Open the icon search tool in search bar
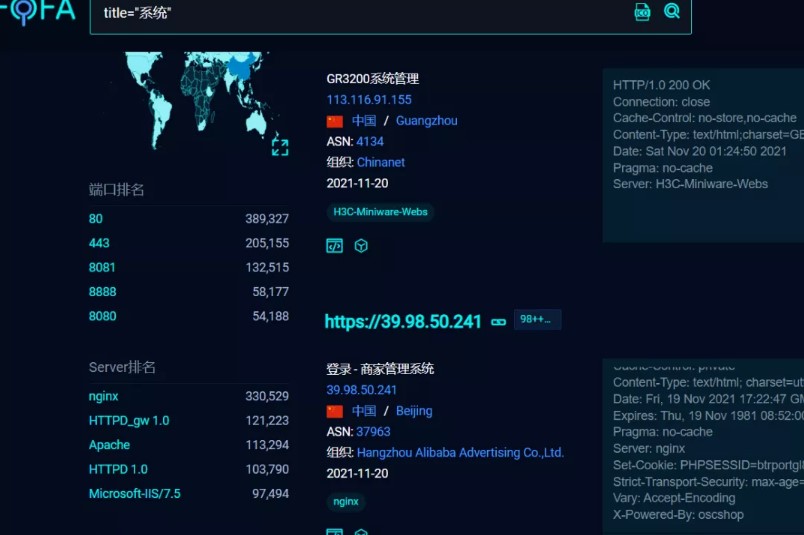Screen dimensions: 804x535 click(x=642, y=11)
